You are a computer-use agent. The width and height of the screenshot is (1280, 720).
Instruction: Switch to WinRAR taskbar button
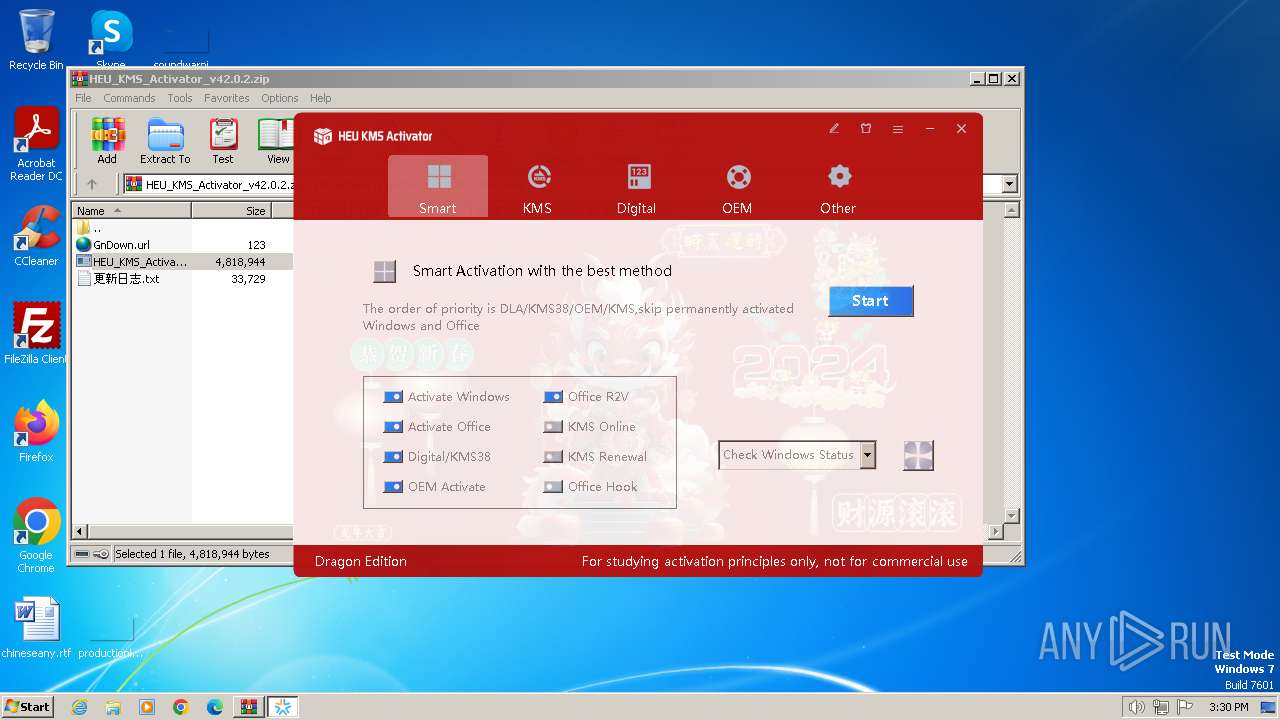(x=248, y=707)
